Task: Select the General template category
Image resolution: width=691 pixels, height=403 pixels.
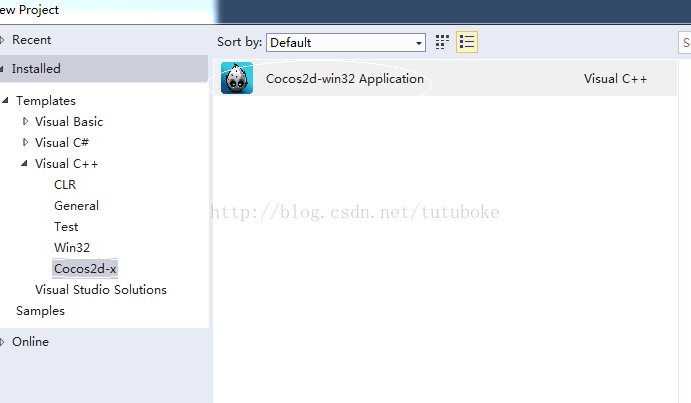Action: point(76,206)
